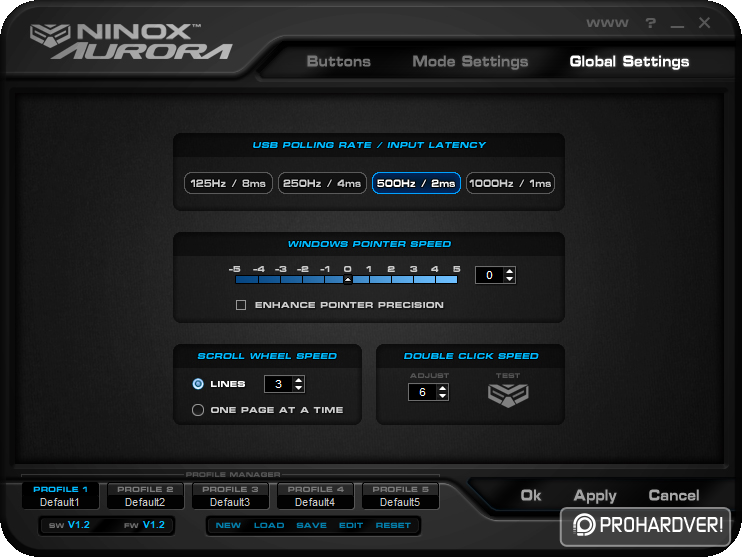Increase double click speed up arrow
742x557 pixels.
coord(442,388)
